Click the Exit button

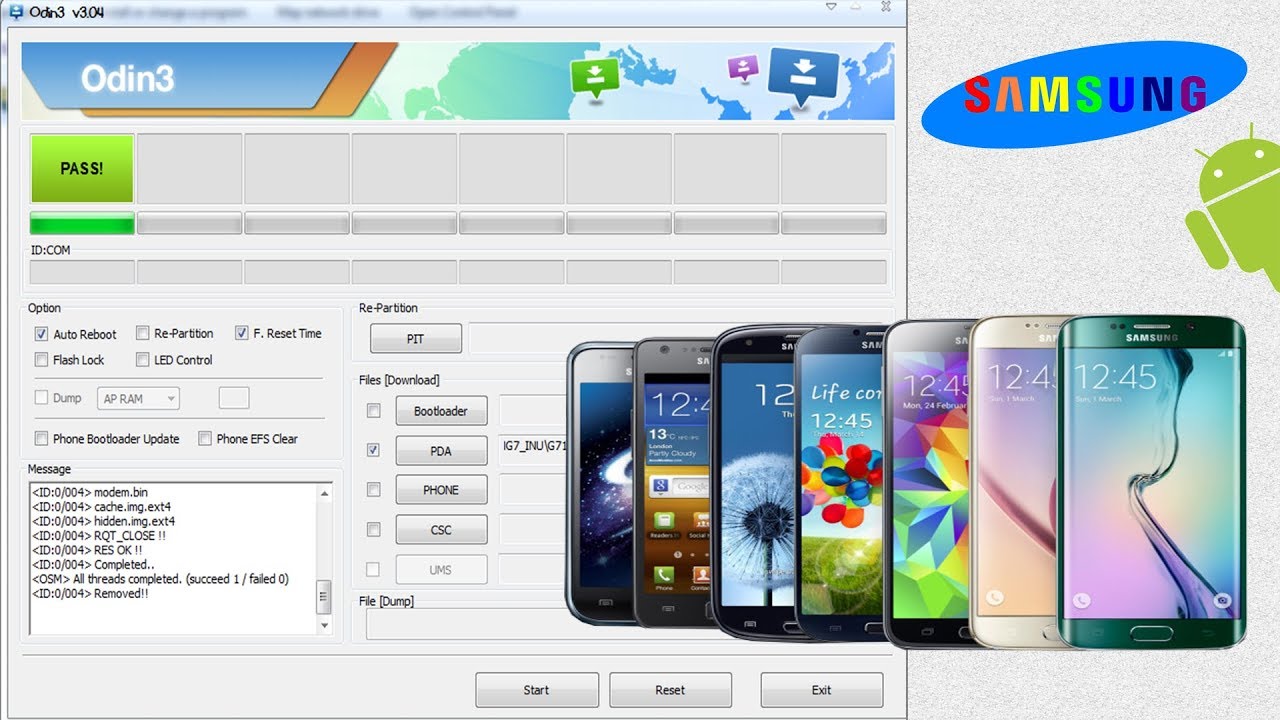(x=821, y=690)
